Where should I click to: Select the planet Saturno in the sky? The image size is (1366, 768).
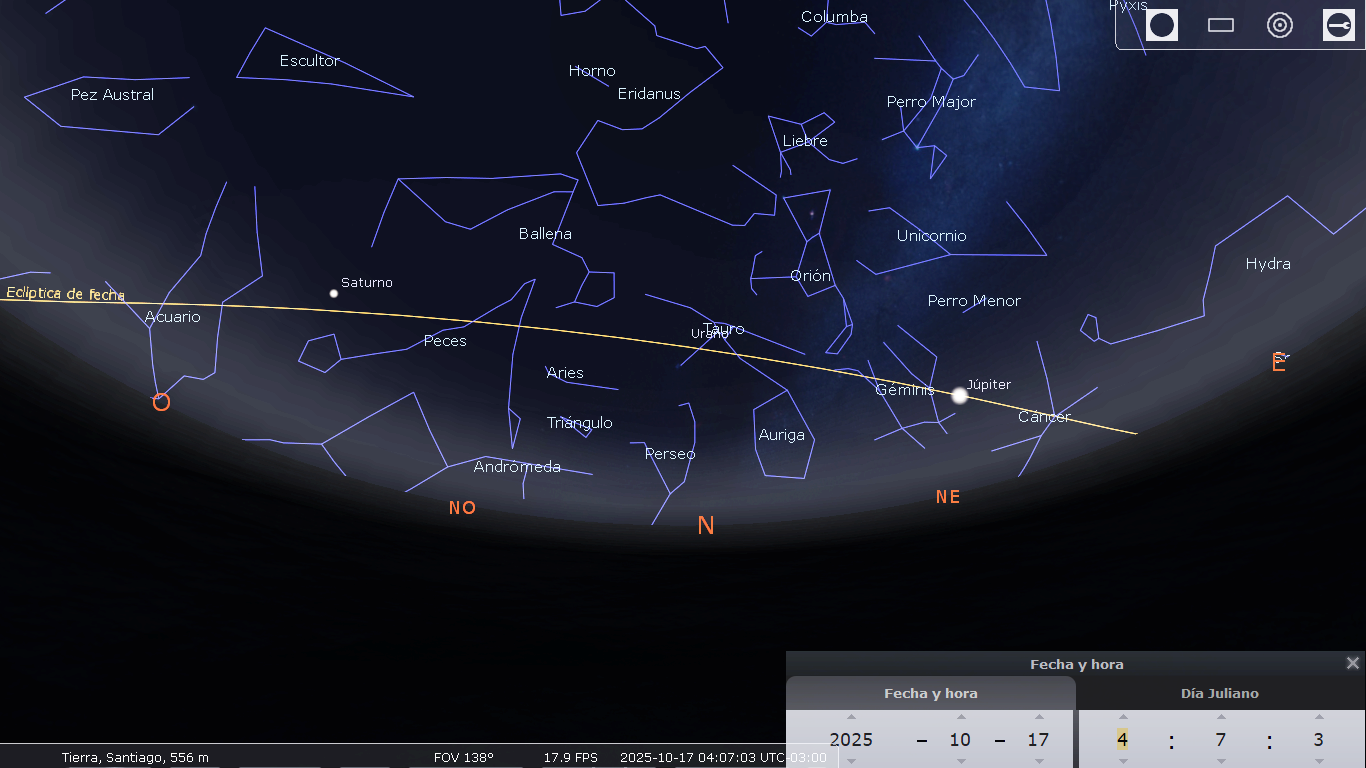click(x=334, y=293)
